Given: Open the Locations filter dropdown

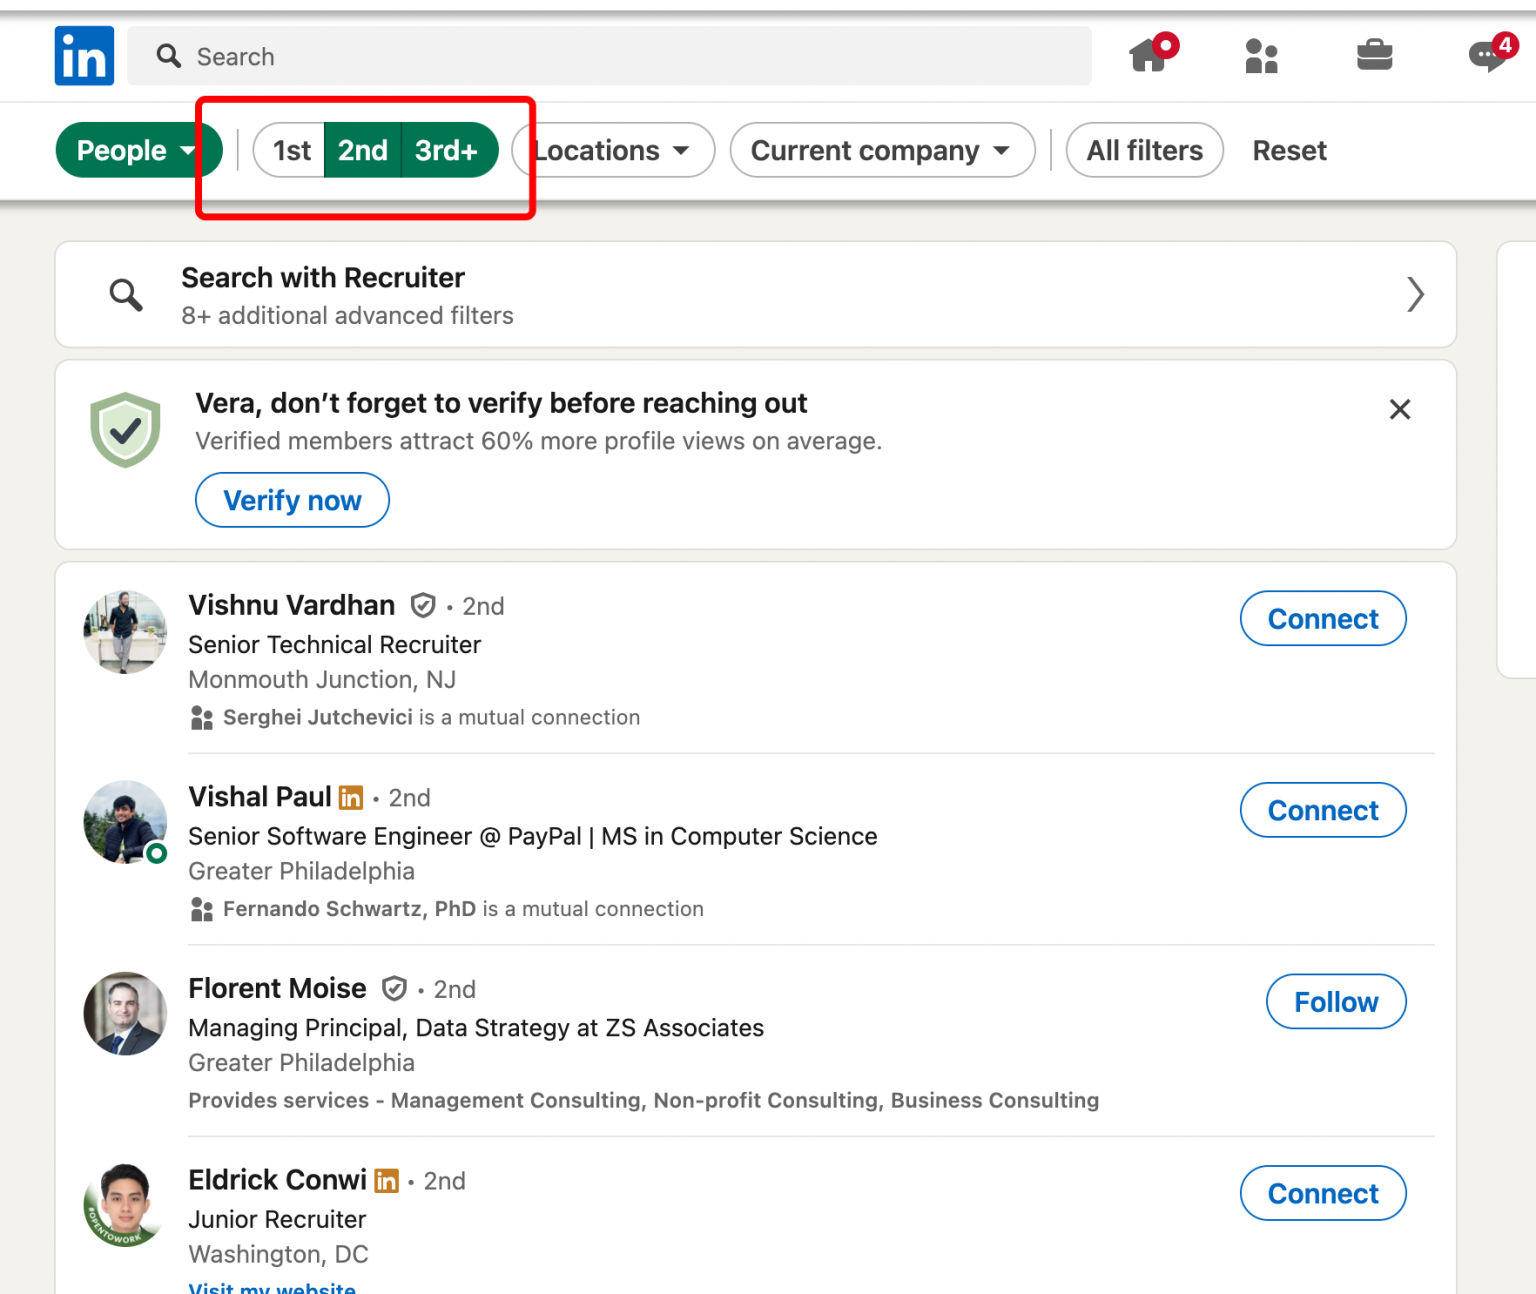Looking at the screenshot, I should coord(612,150).
